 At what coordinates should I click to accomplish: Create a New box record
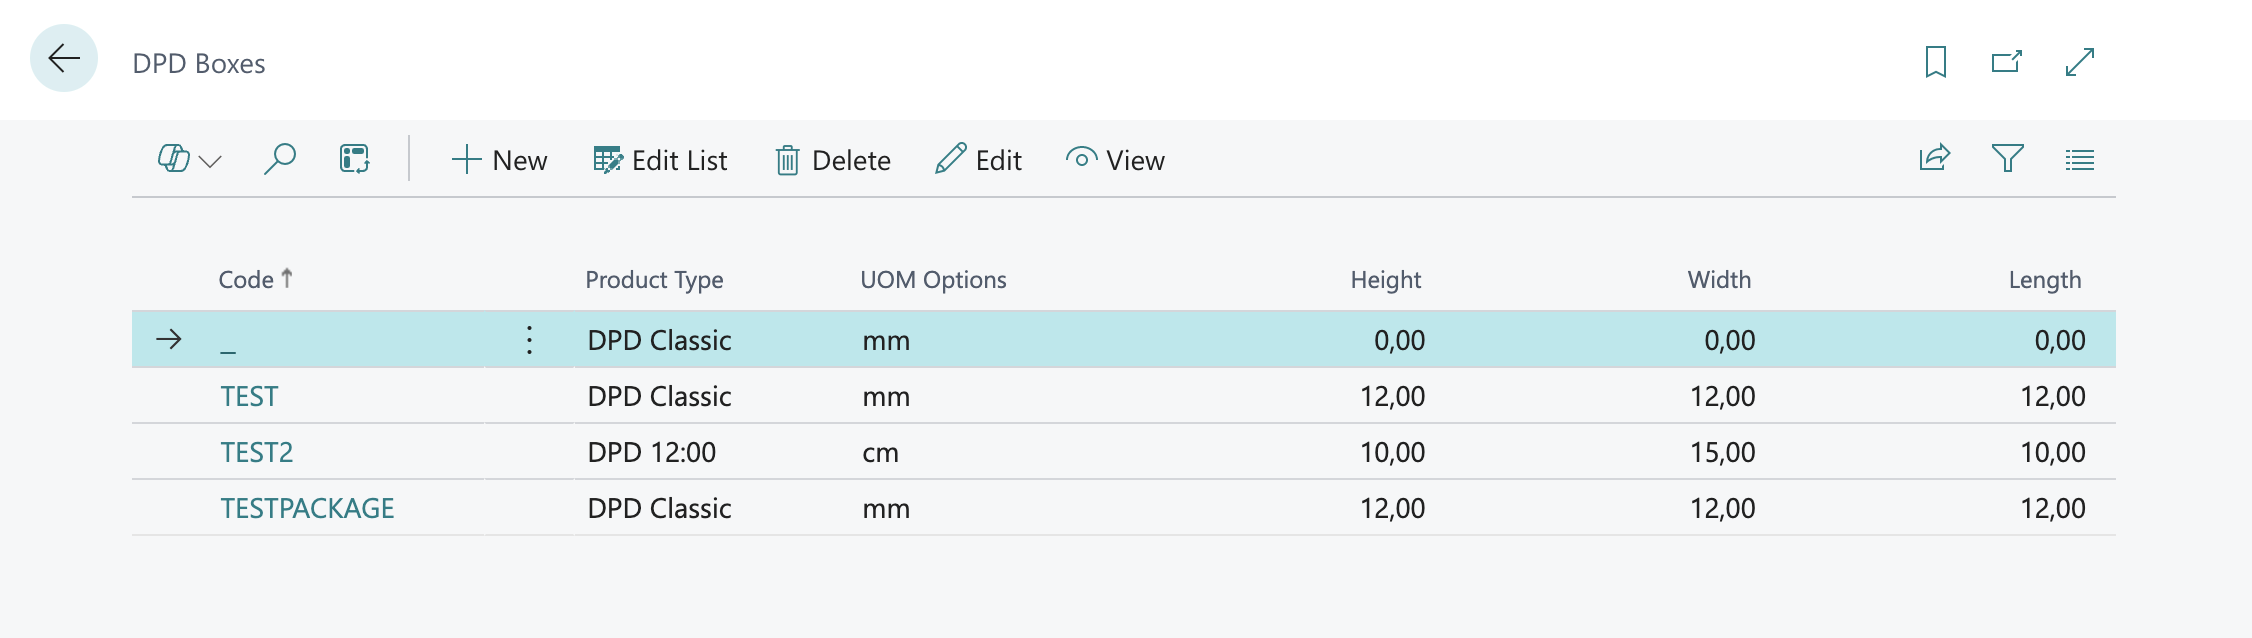[x=499, y=160]
